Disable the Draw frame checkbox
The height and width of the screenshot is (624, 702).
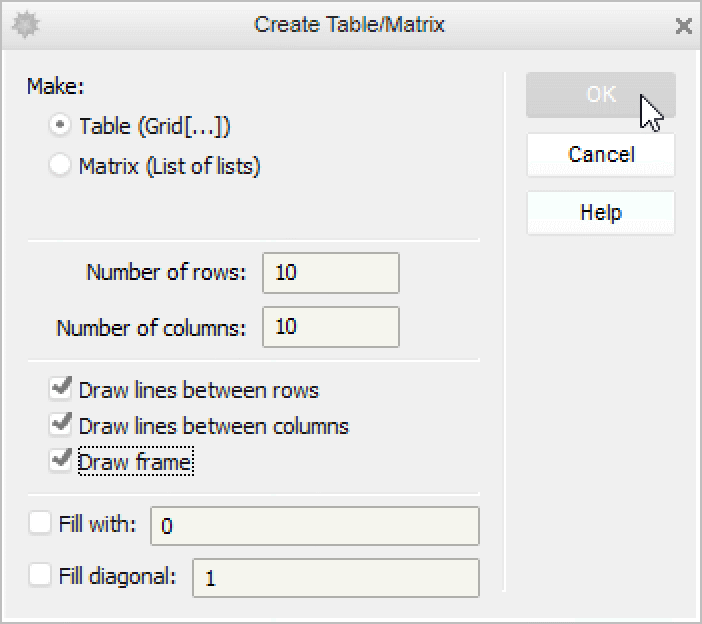pos(61,461)
